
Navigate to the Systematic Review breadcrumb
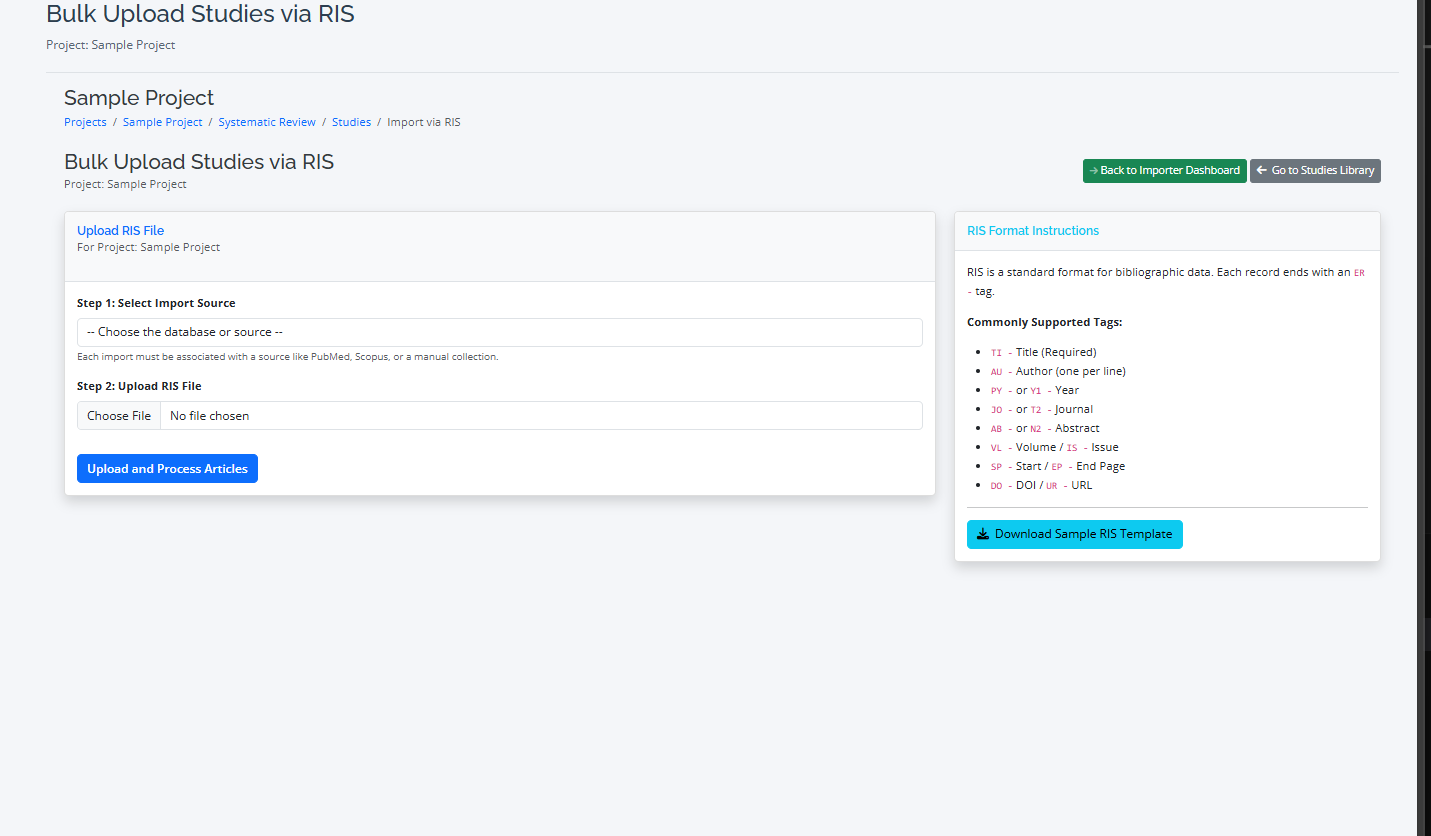pos(267,122)
